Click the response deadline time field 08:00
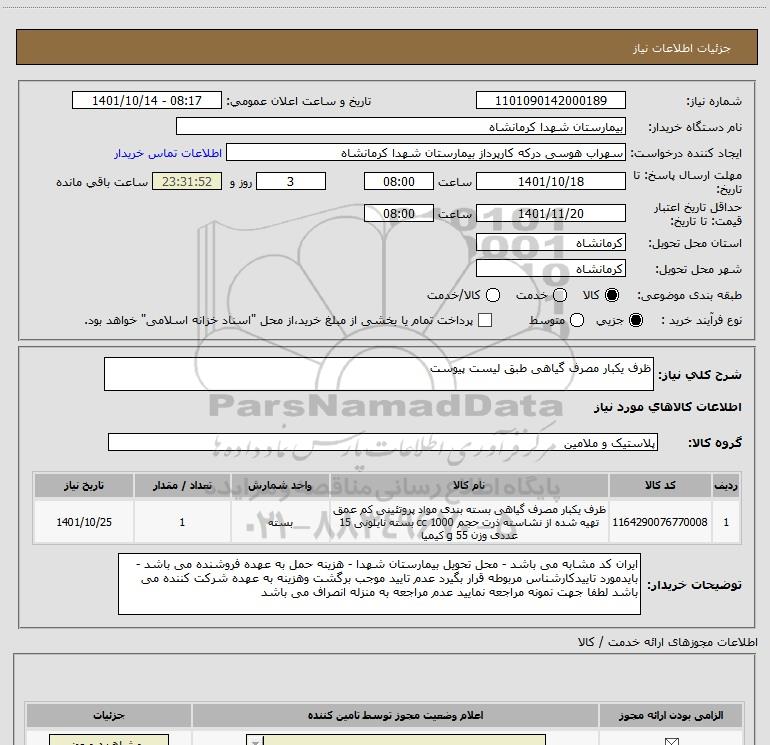Viewport: 770px width, 745px height. coord(399,181)
